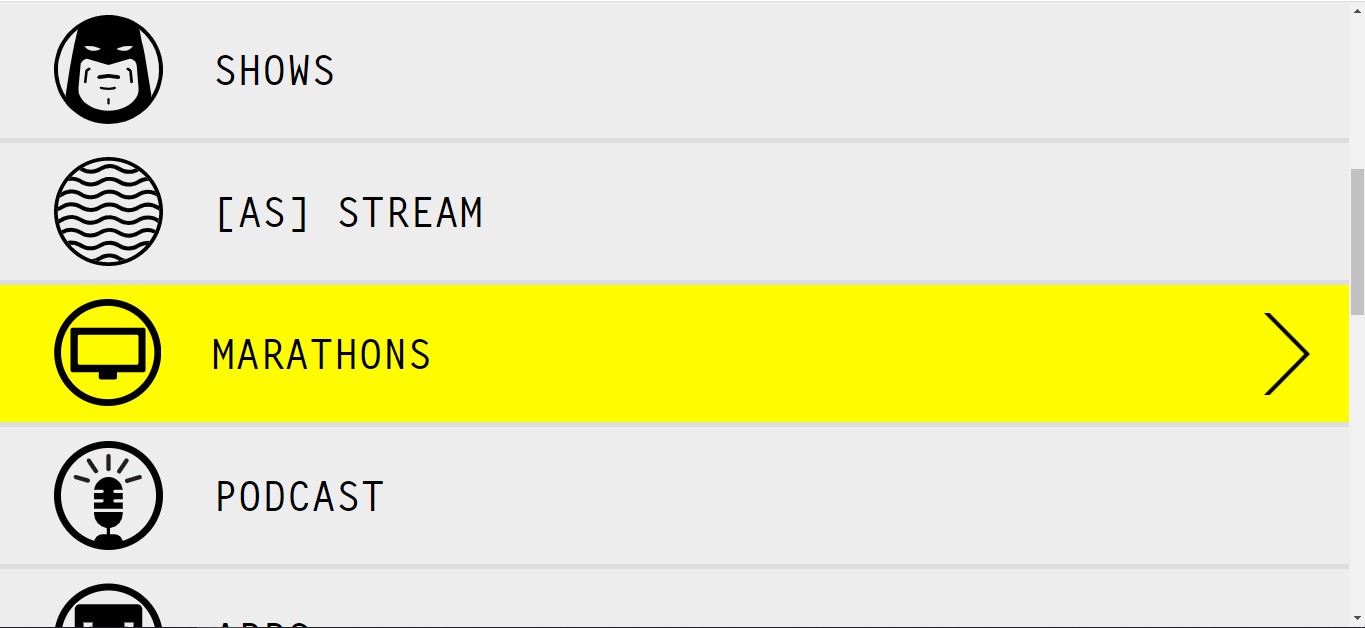The image size is (1365, 628).
Task: Click the vertical scrollbar thumb
Action: point(1357,242)
